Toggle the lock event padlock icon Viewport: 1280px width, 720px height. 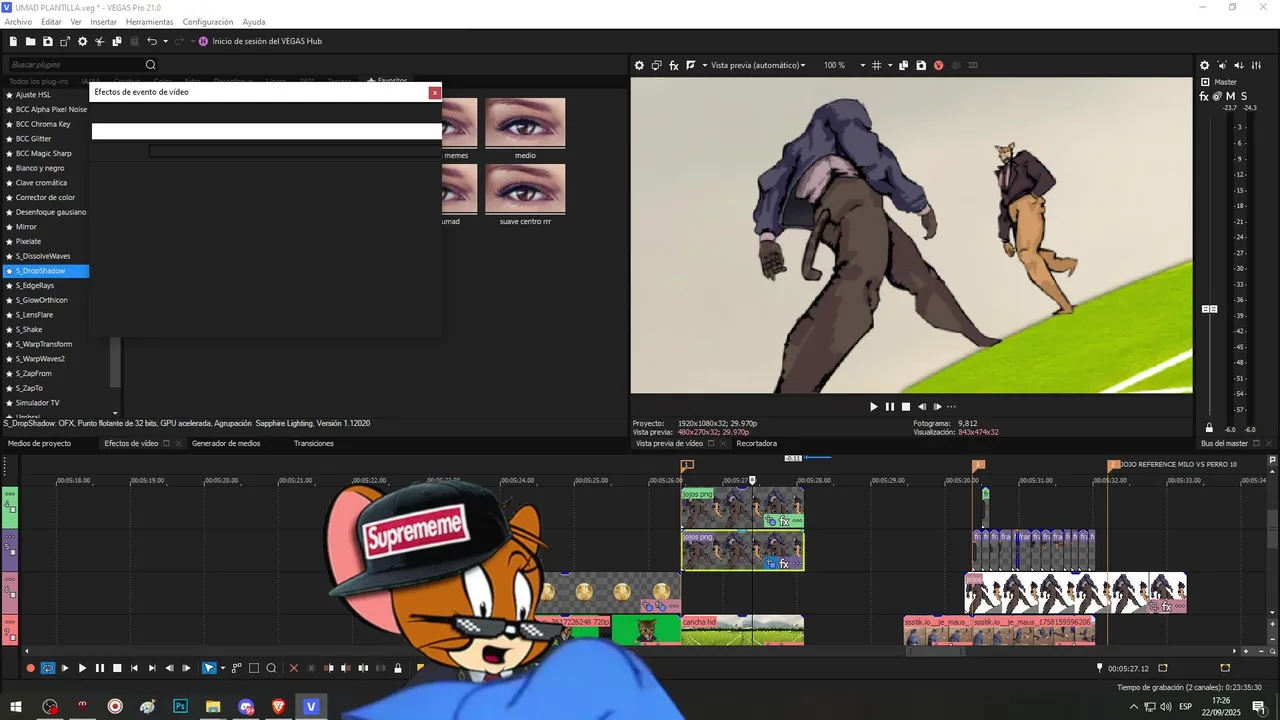(x=398, y=668)
